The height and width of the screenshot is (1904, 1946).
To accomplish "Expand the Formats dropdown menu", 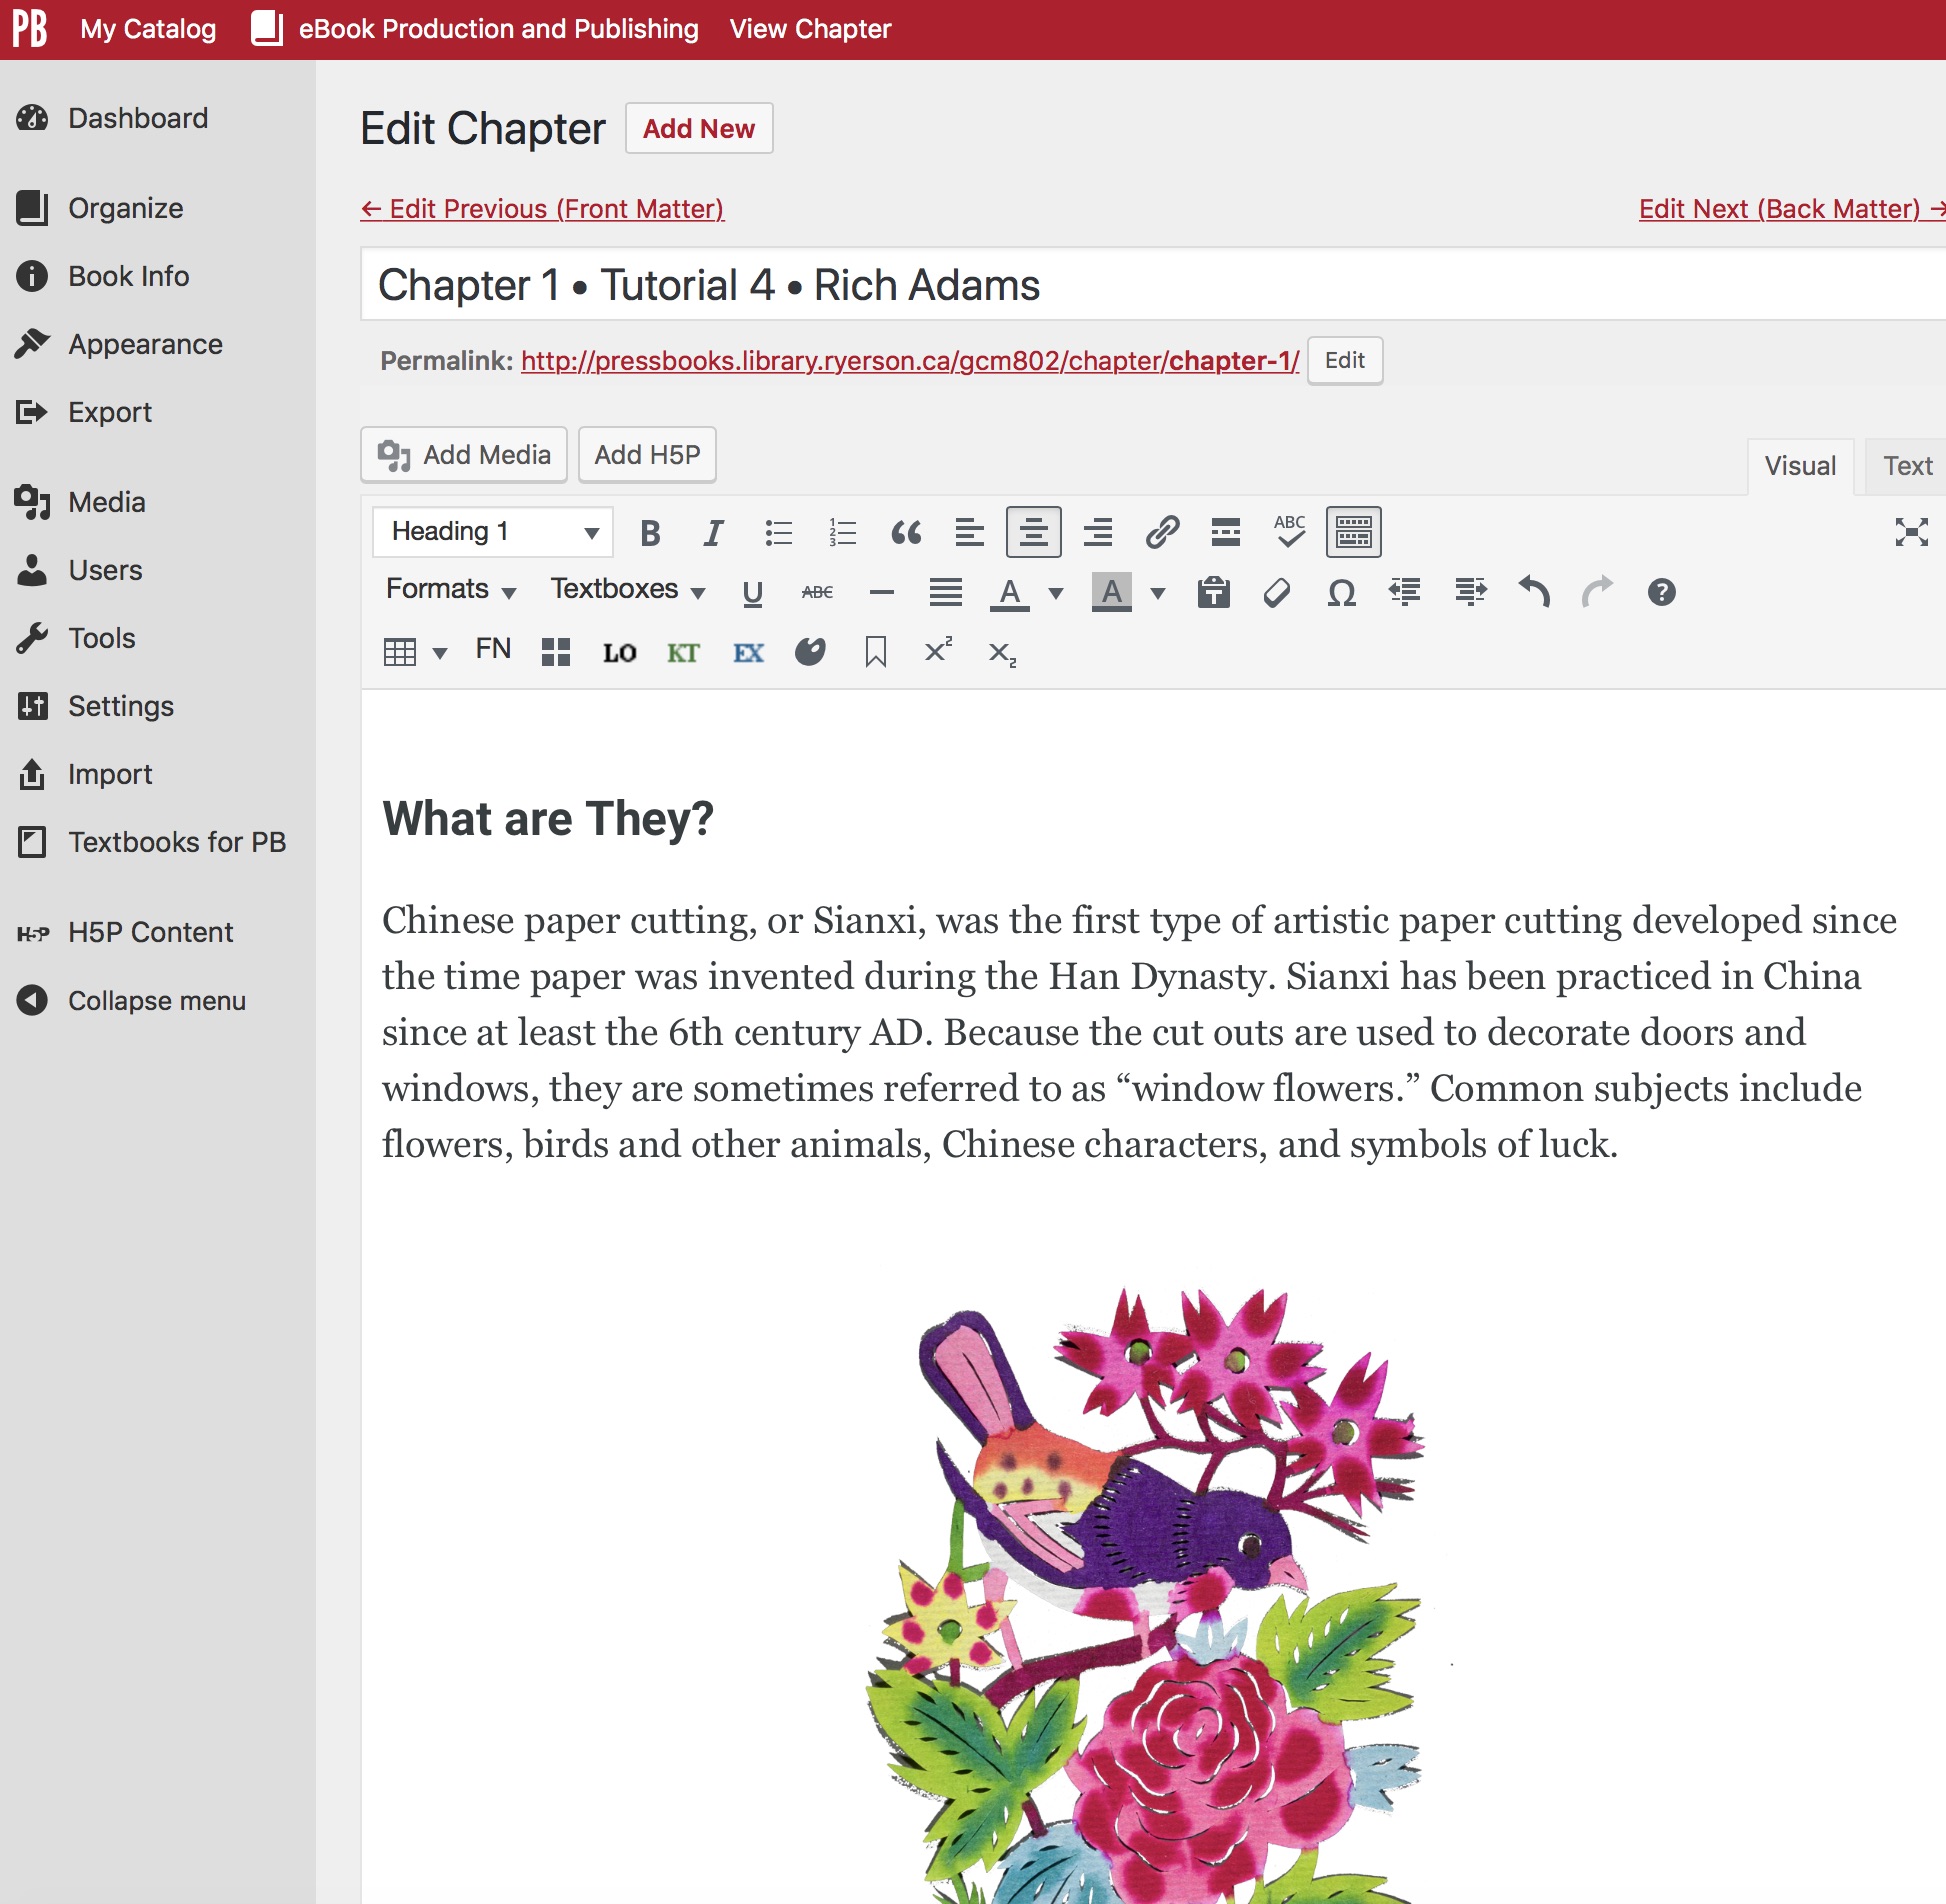I will pos(451,590).
